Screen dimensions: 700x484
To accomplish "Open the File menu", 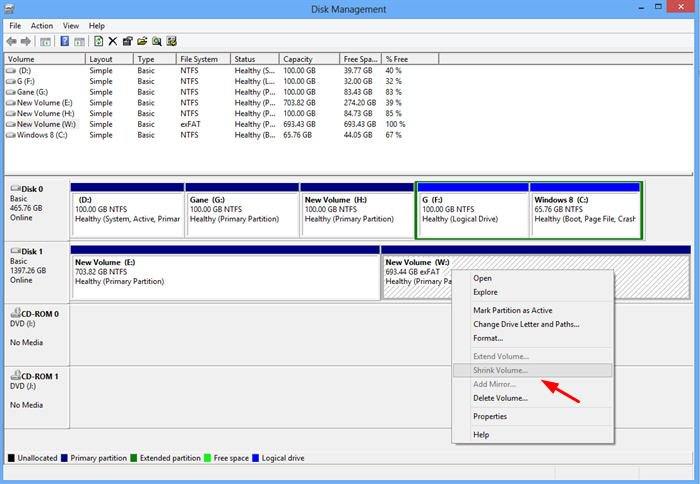I will [x=15, y=25].
